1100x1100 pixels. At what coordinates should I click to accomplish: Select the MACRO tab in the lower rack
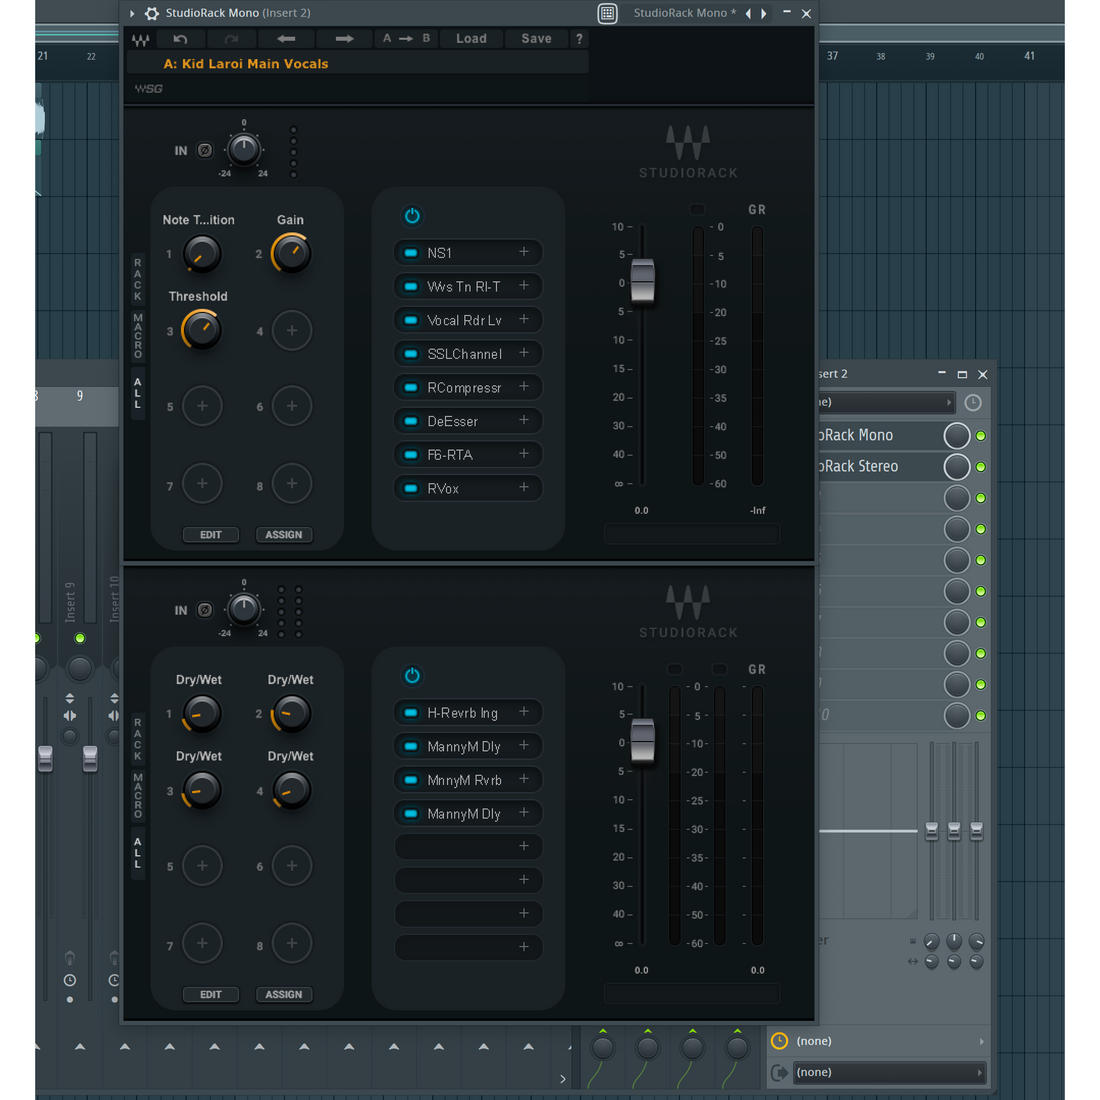tap(138, 796)
